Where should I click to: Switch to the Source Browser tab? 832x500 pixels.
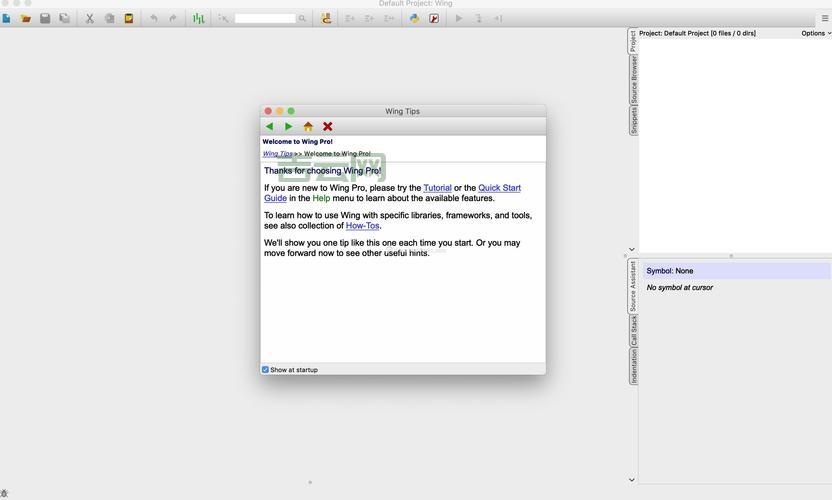[634, 80]
